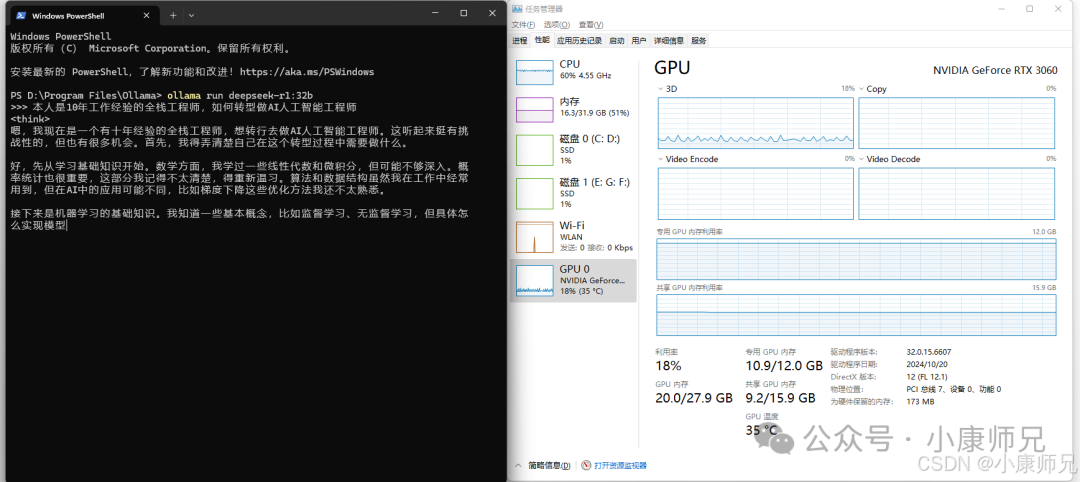Minimize the Task Manager window
Screen dimensions: 1080x482
[1001, 9]
